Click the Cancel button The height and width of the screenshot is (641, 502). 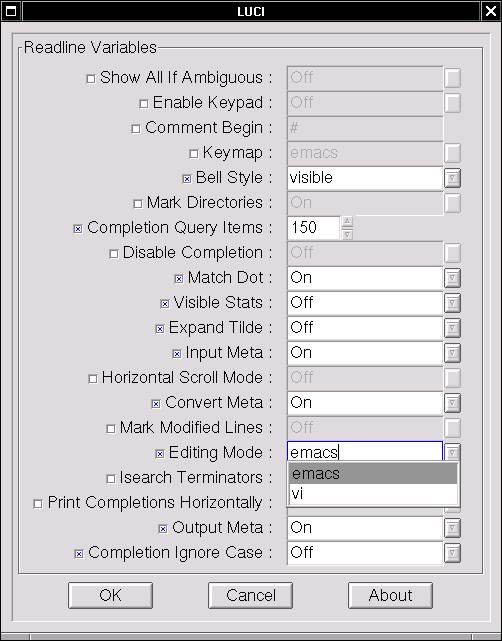(x=250, y=595)
